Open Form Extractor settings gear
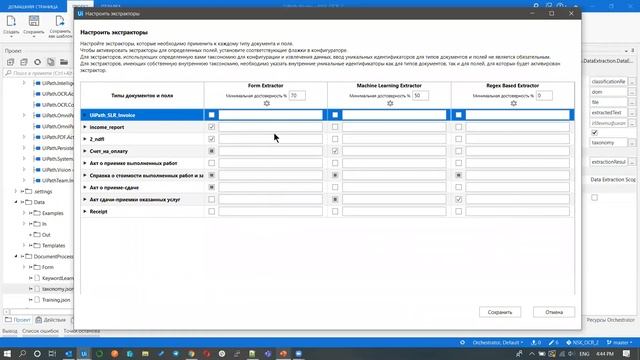This screenshot has height=360, width=640. [267, 104]
